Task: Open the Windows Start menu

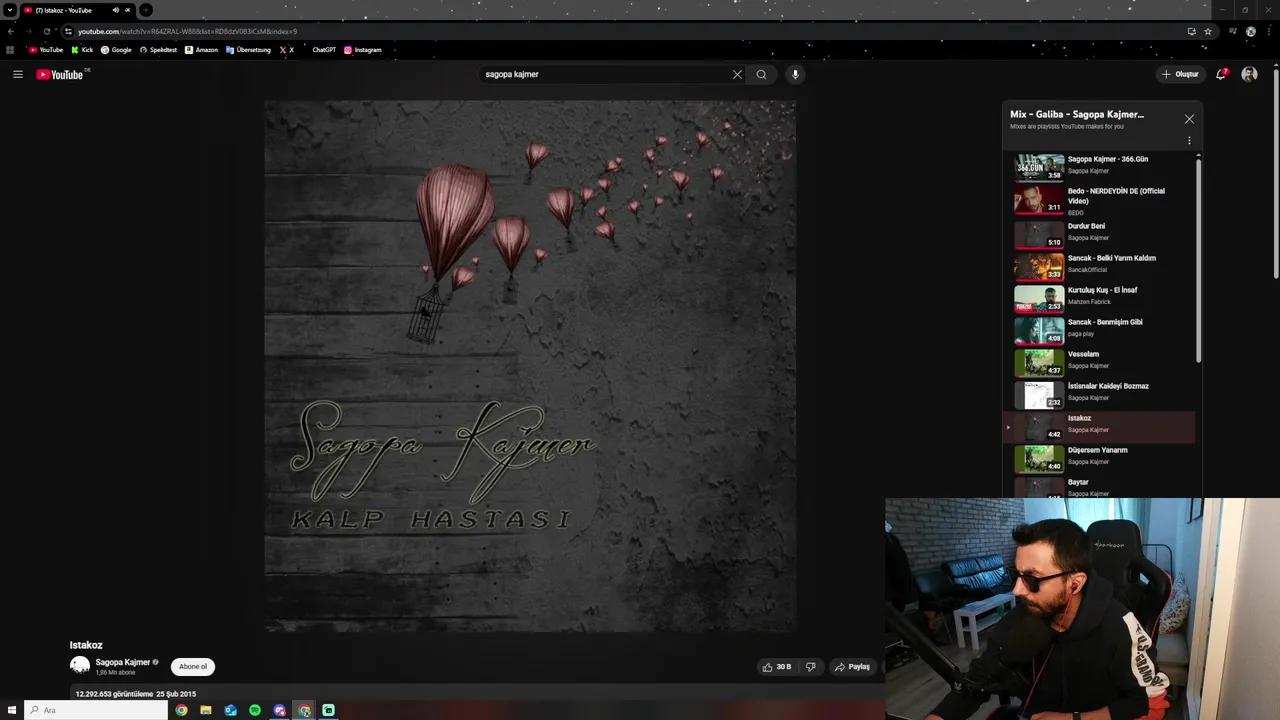Action: [12, 710]
